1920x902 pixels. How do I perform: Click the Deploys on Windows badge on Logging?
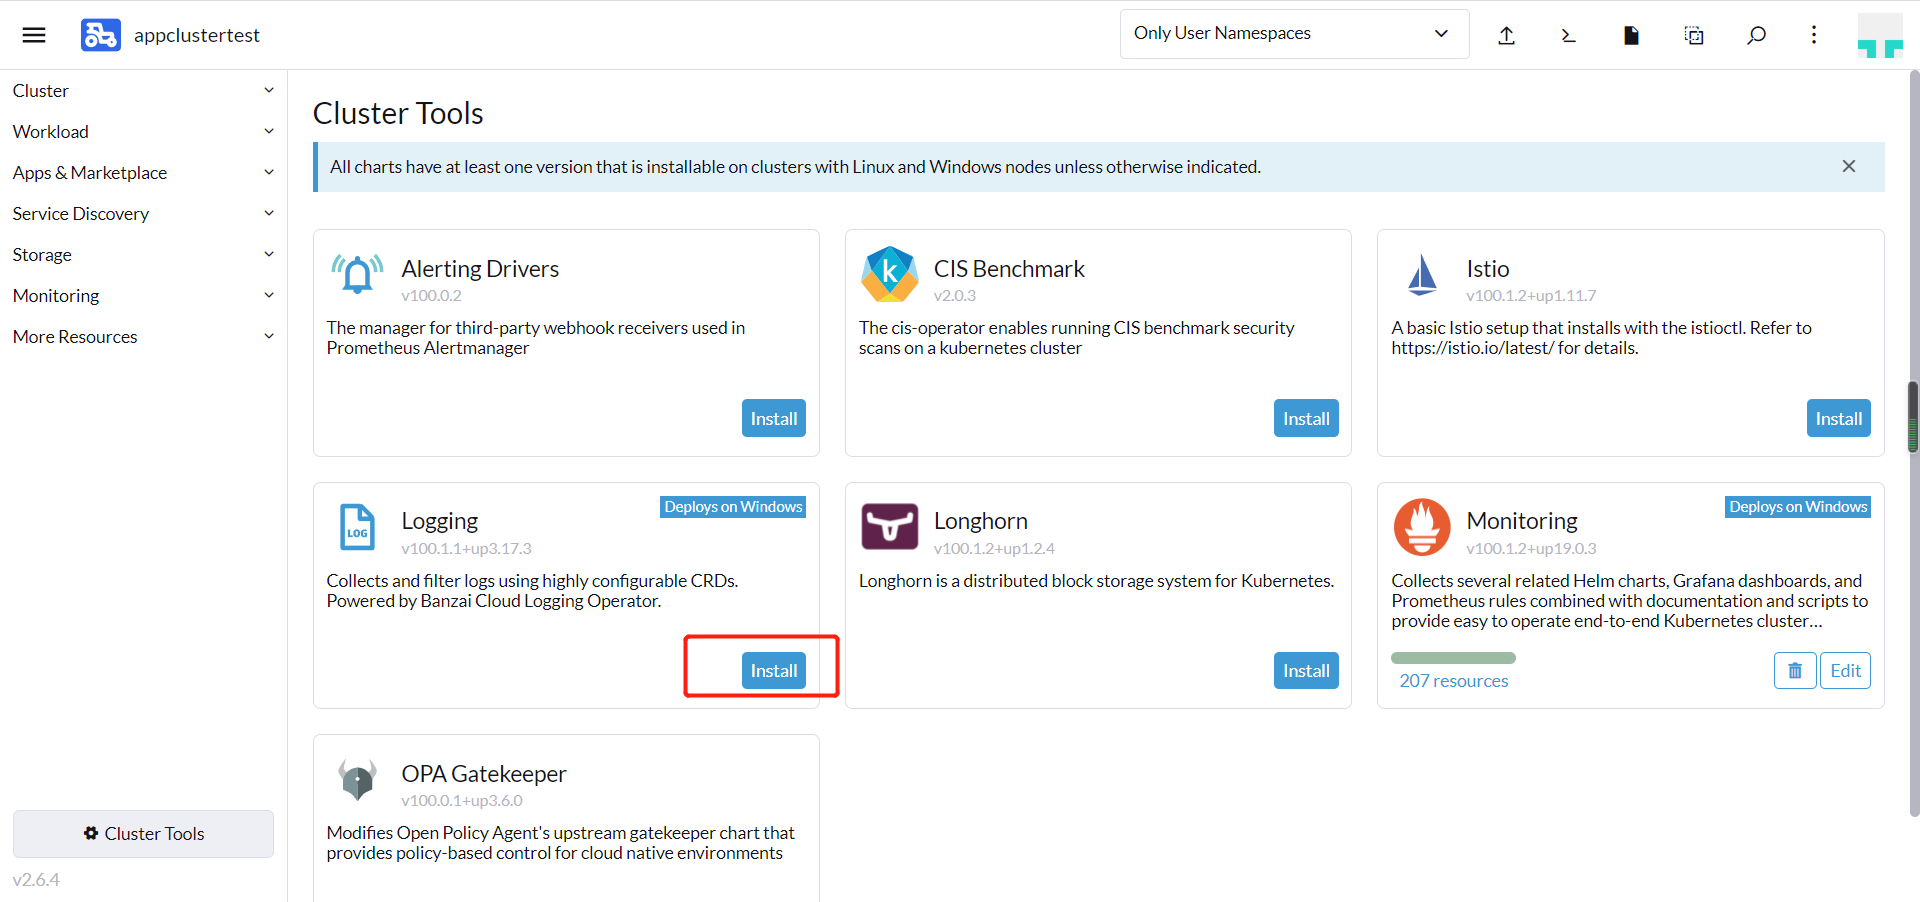coord(733,507)
